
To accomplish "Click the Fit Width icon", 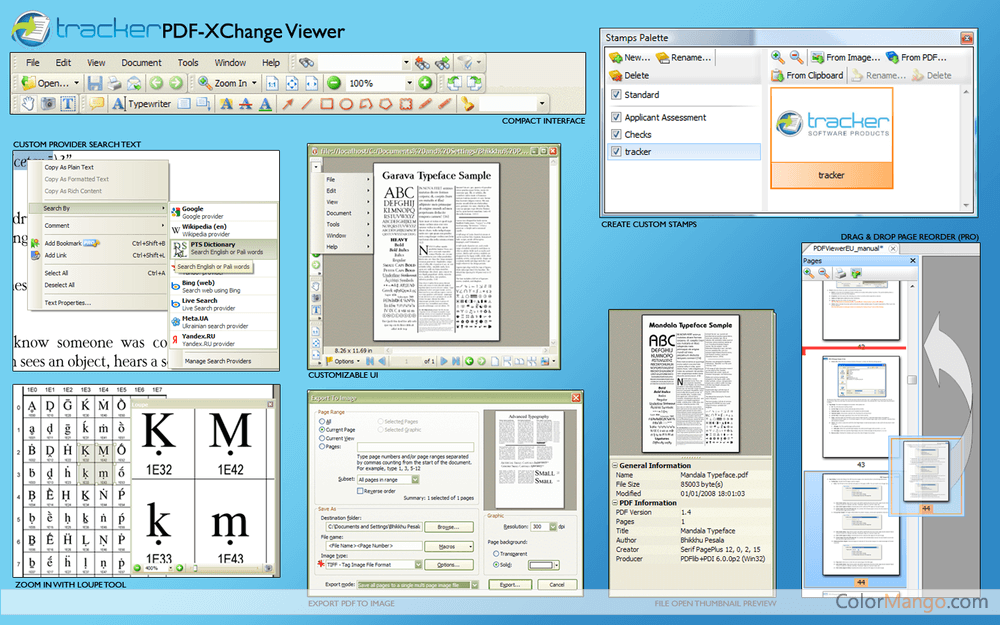I will pyautogui.click(x=311, y=83).
